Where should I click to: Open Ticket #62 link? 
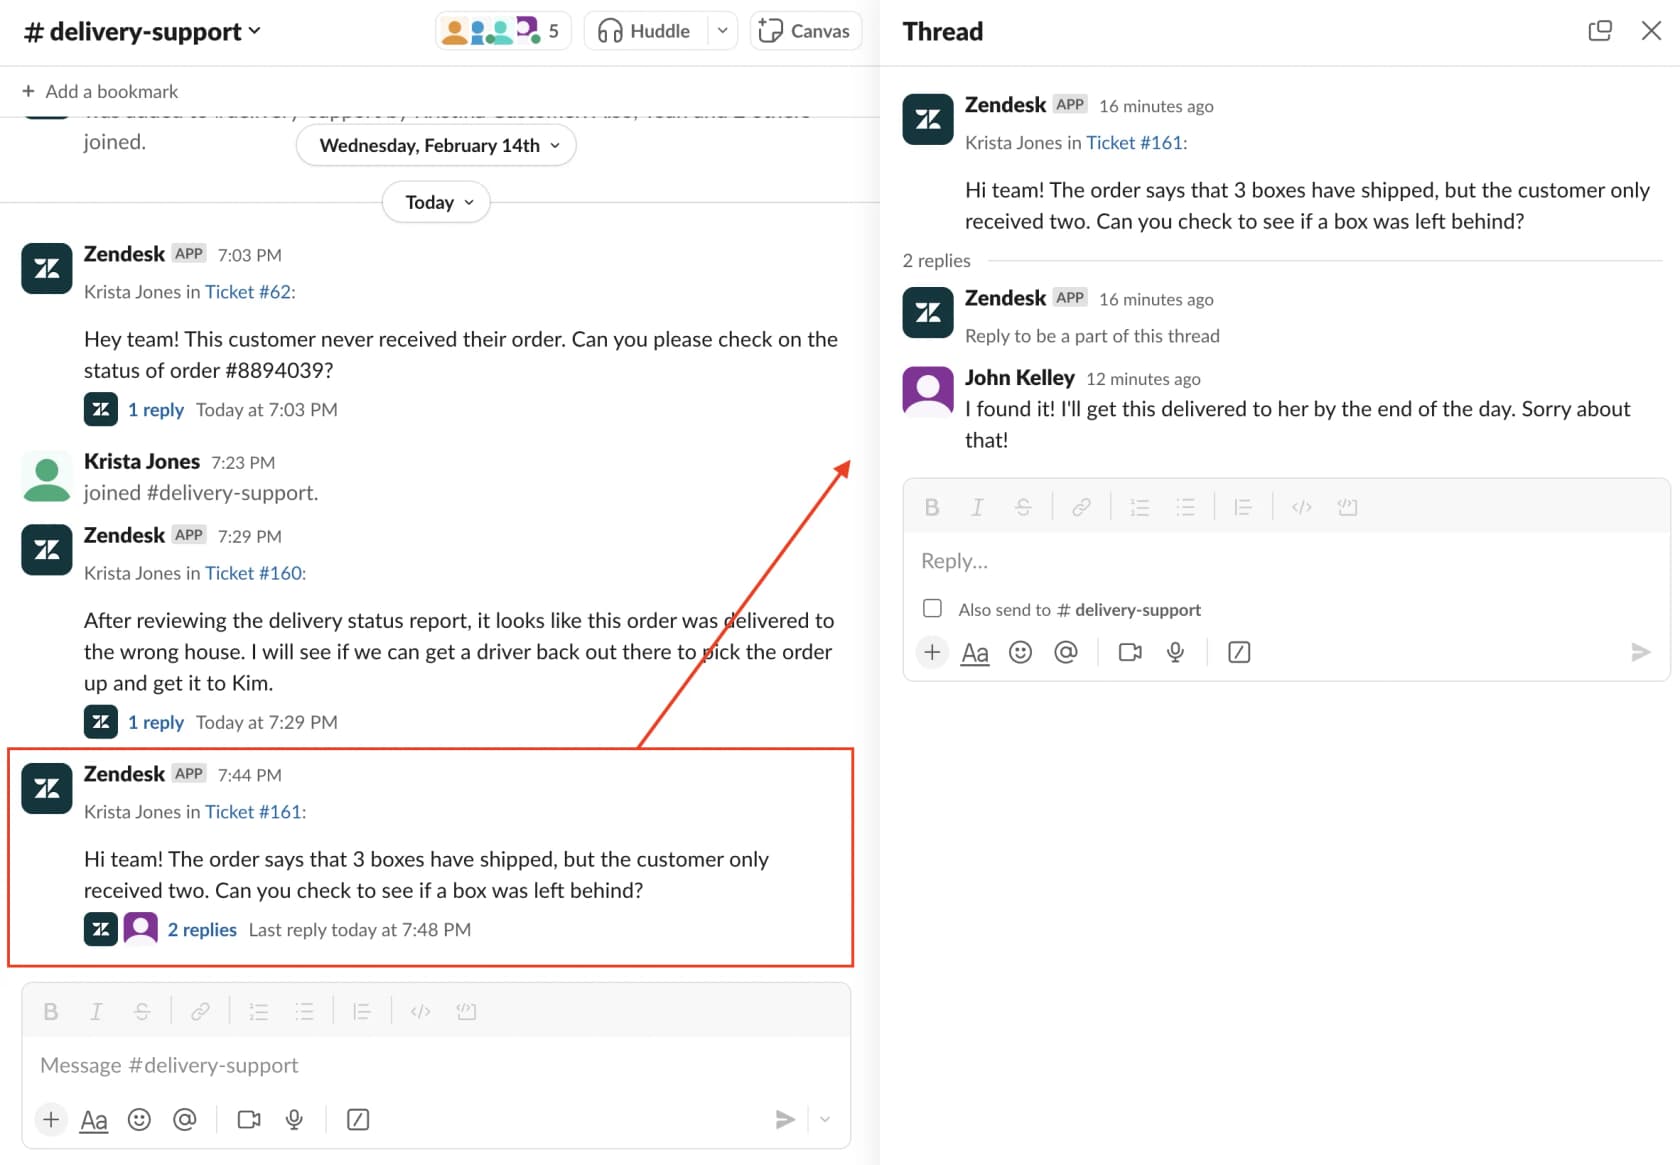click(248, 292)
